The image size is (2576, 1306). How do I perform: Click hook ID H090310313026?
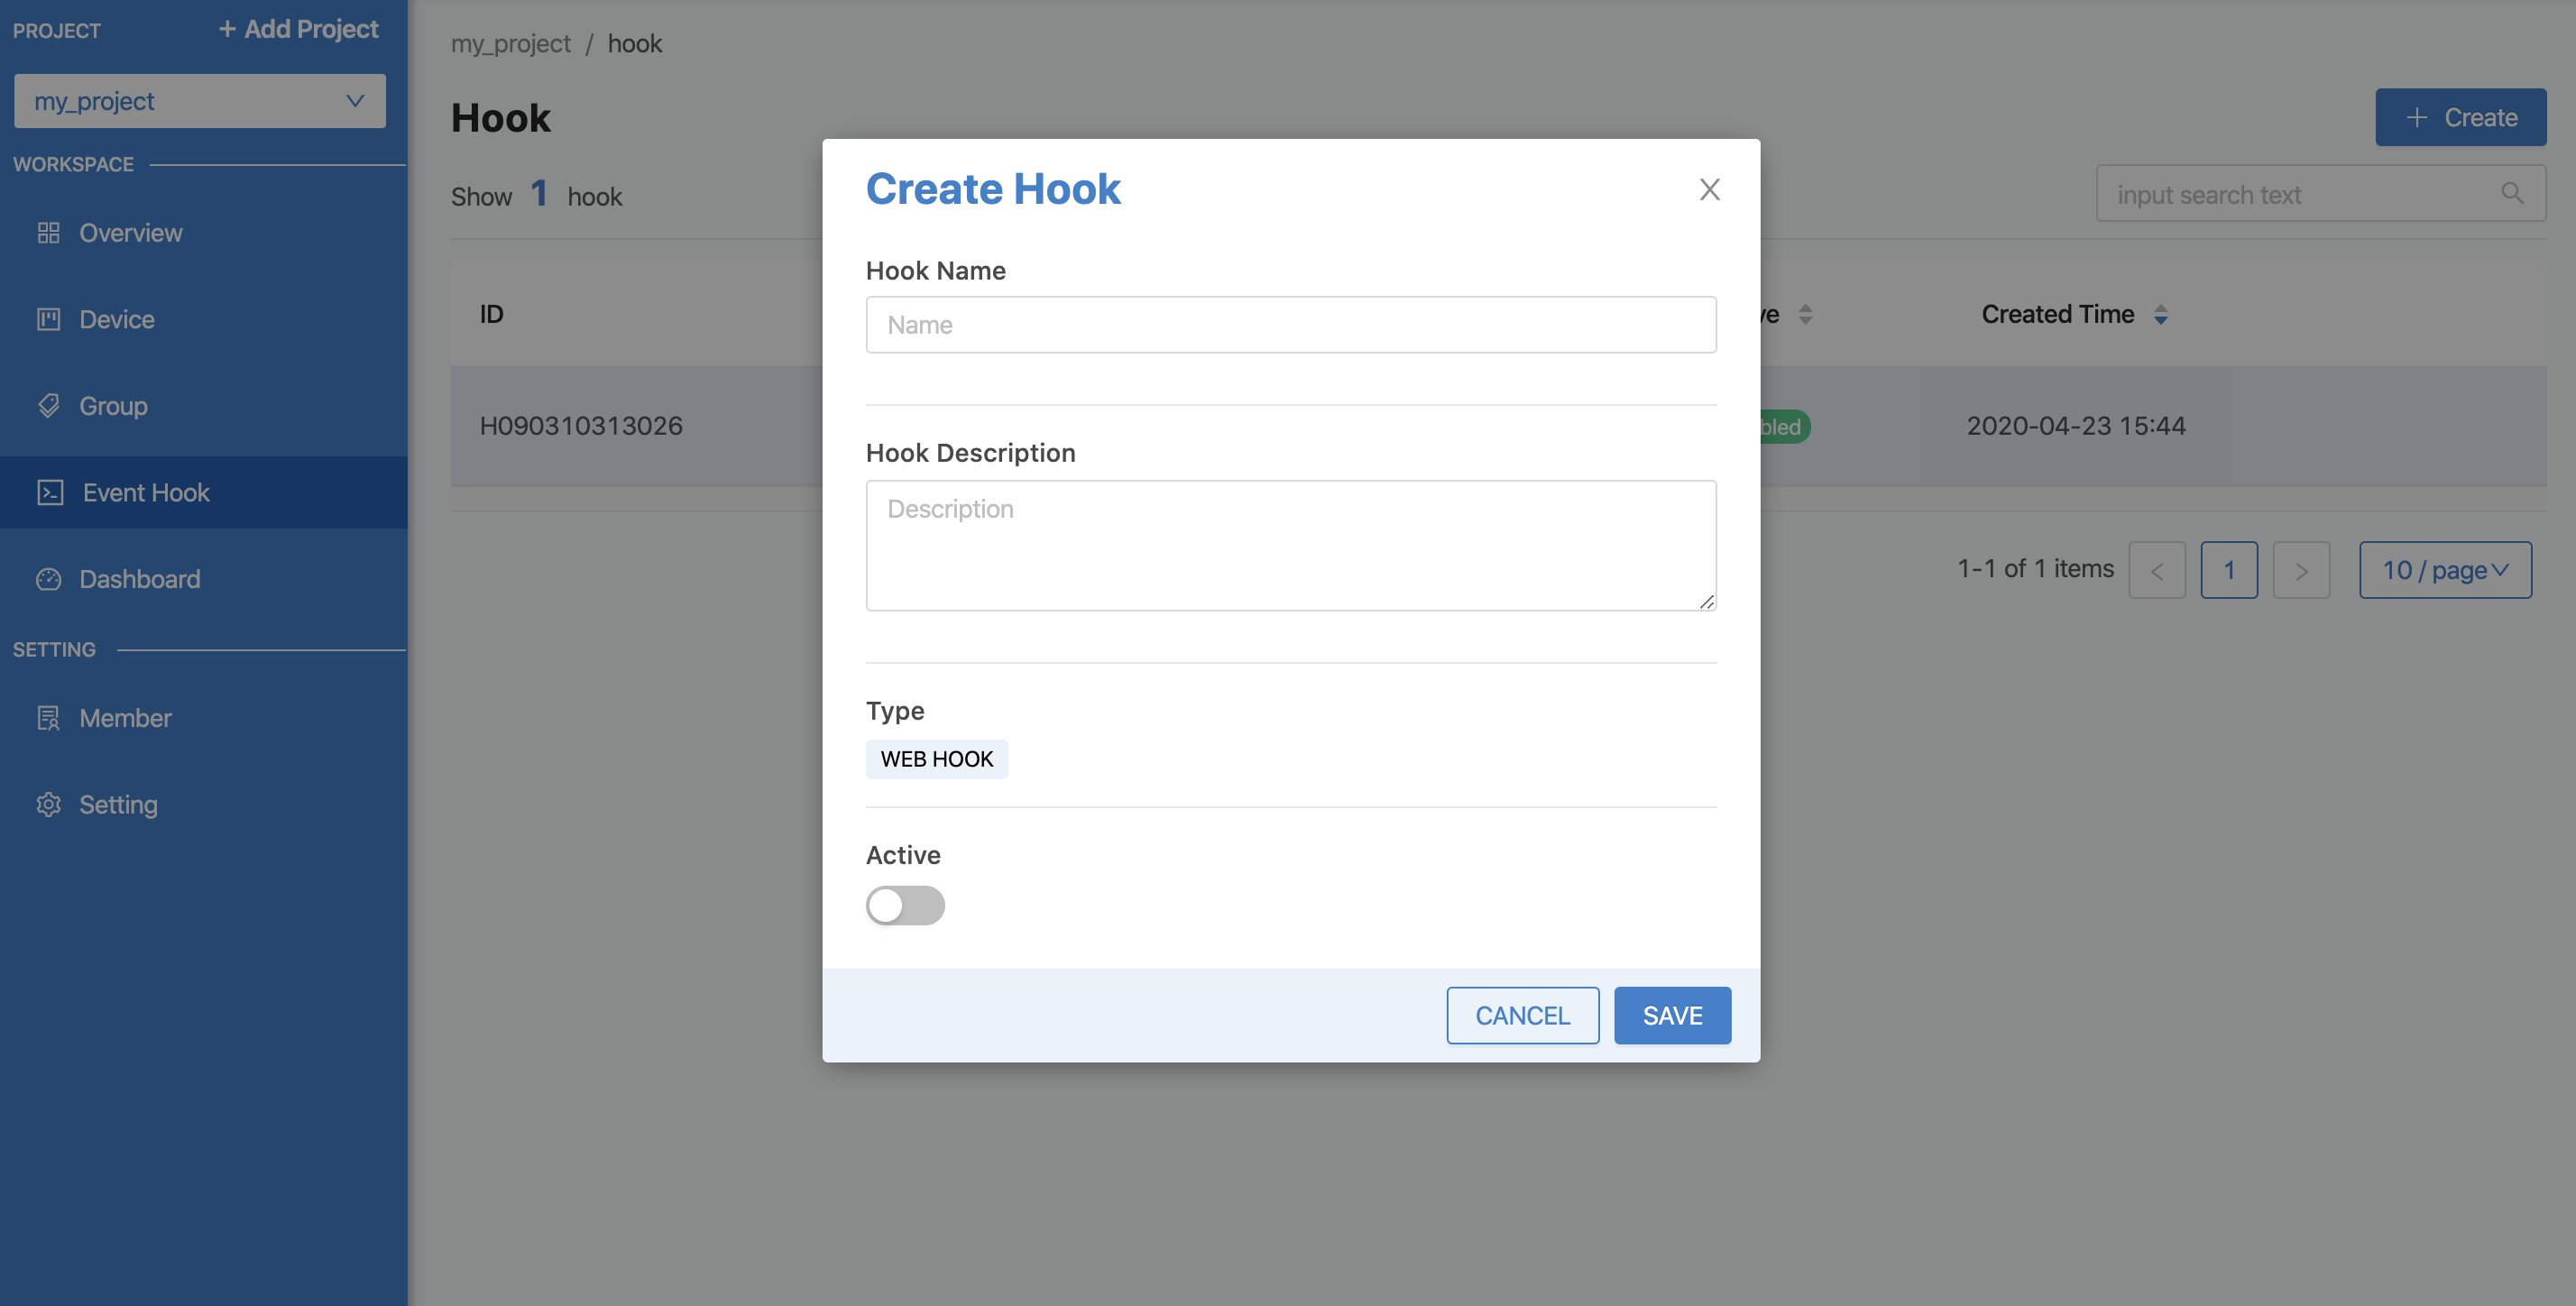pyautogui.click(x=581, y=426)
